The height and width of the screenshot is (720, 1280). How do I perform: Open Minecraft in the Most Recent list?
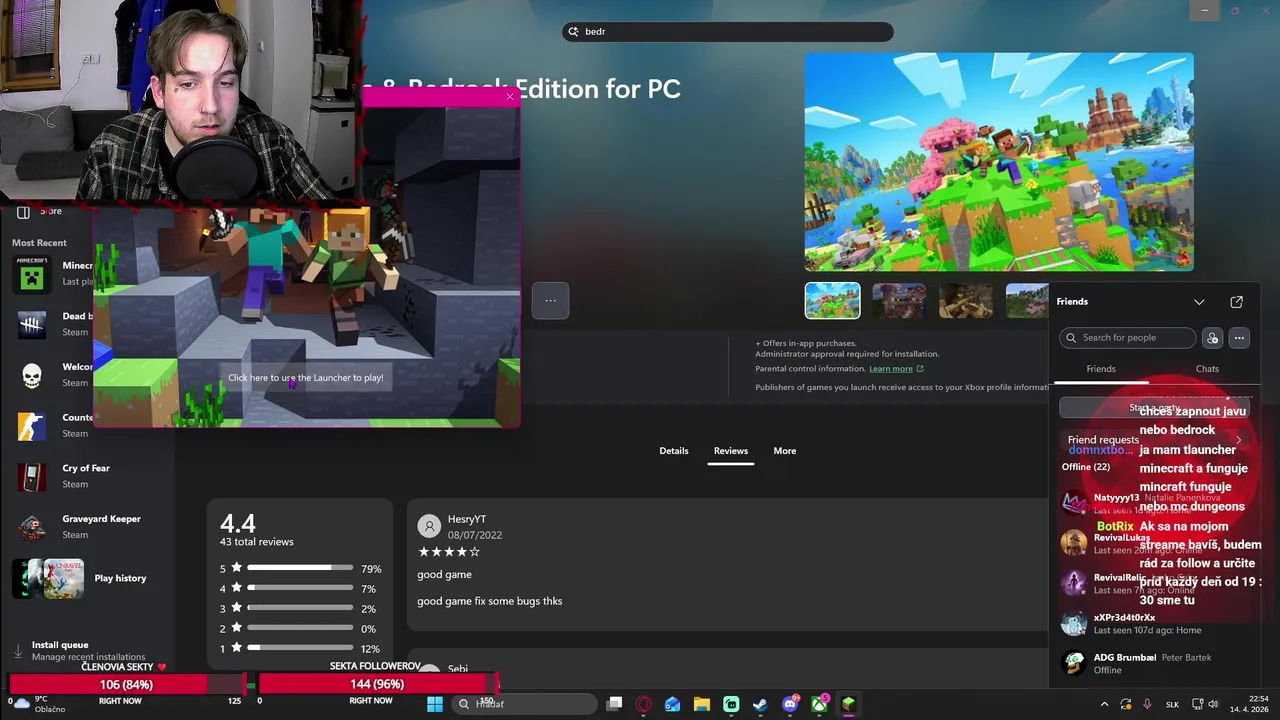(52, 273)
